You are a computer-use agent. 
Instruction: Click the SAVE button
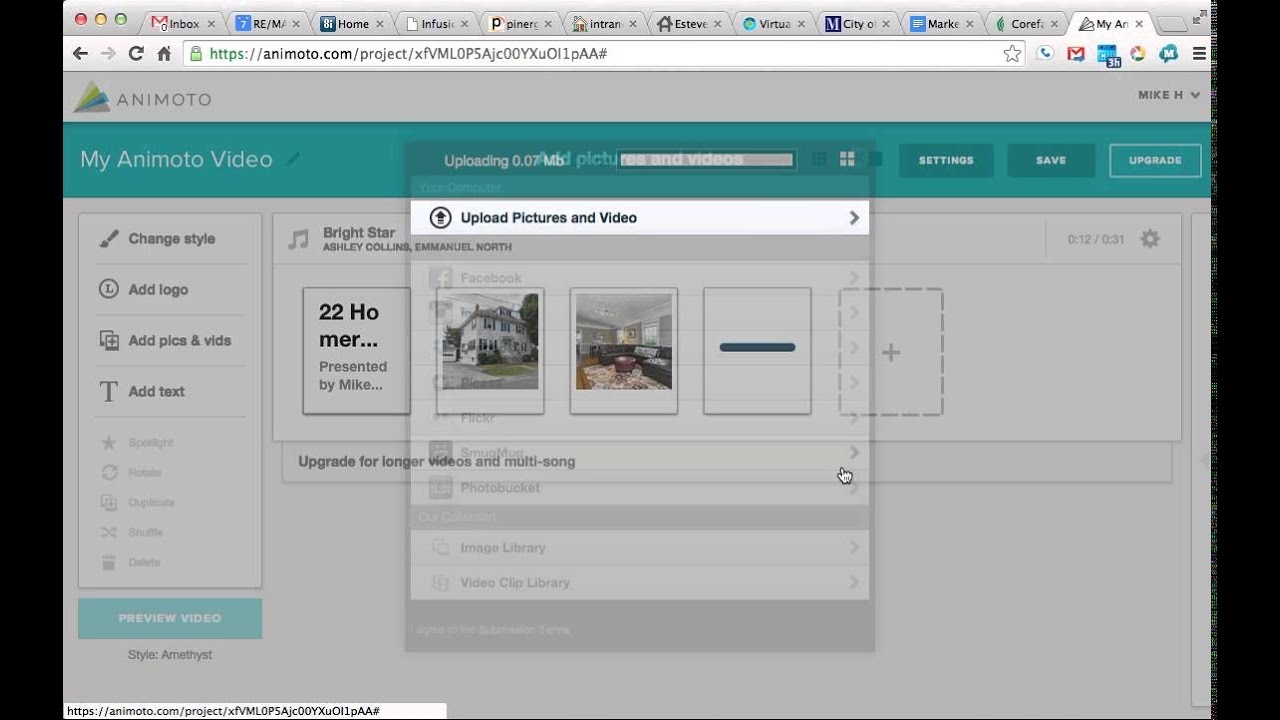coord(1051,160)
